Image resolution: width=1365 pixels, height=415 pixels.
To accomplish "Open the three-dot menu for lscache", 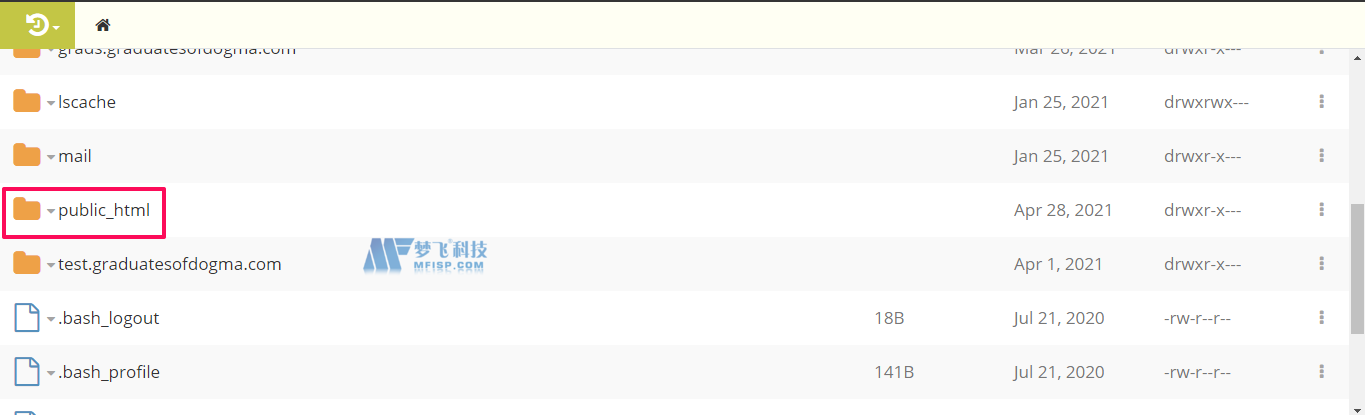I will 1322,102.
